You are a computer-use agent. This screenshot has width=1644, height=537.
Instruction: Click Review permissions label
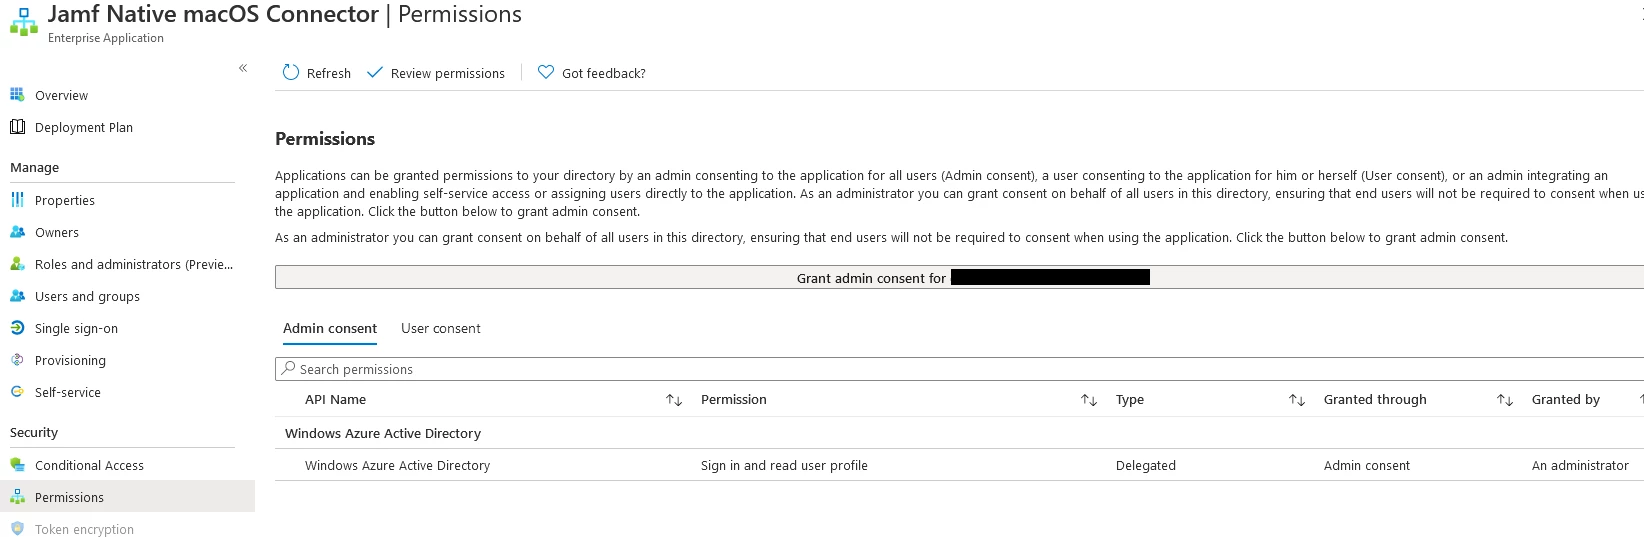click(x=448, y=73)
